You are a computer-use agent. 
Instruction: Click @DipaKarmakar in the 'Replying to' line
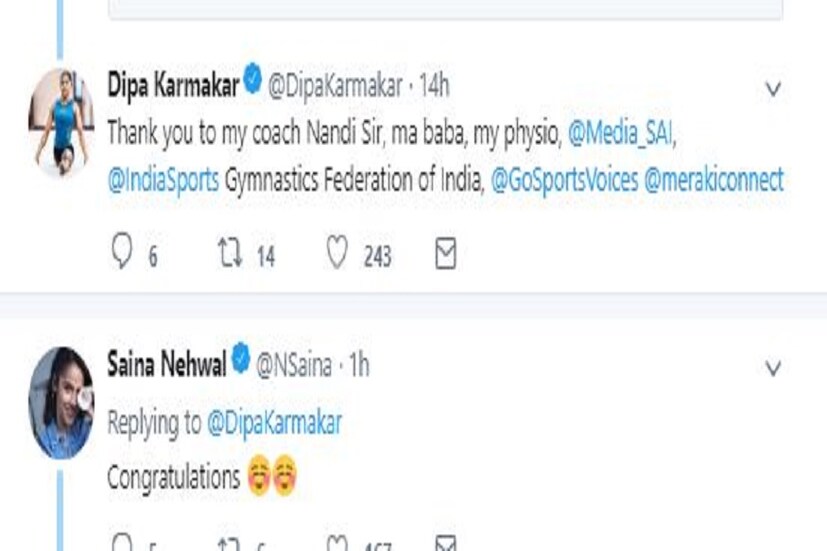point(274,423)
